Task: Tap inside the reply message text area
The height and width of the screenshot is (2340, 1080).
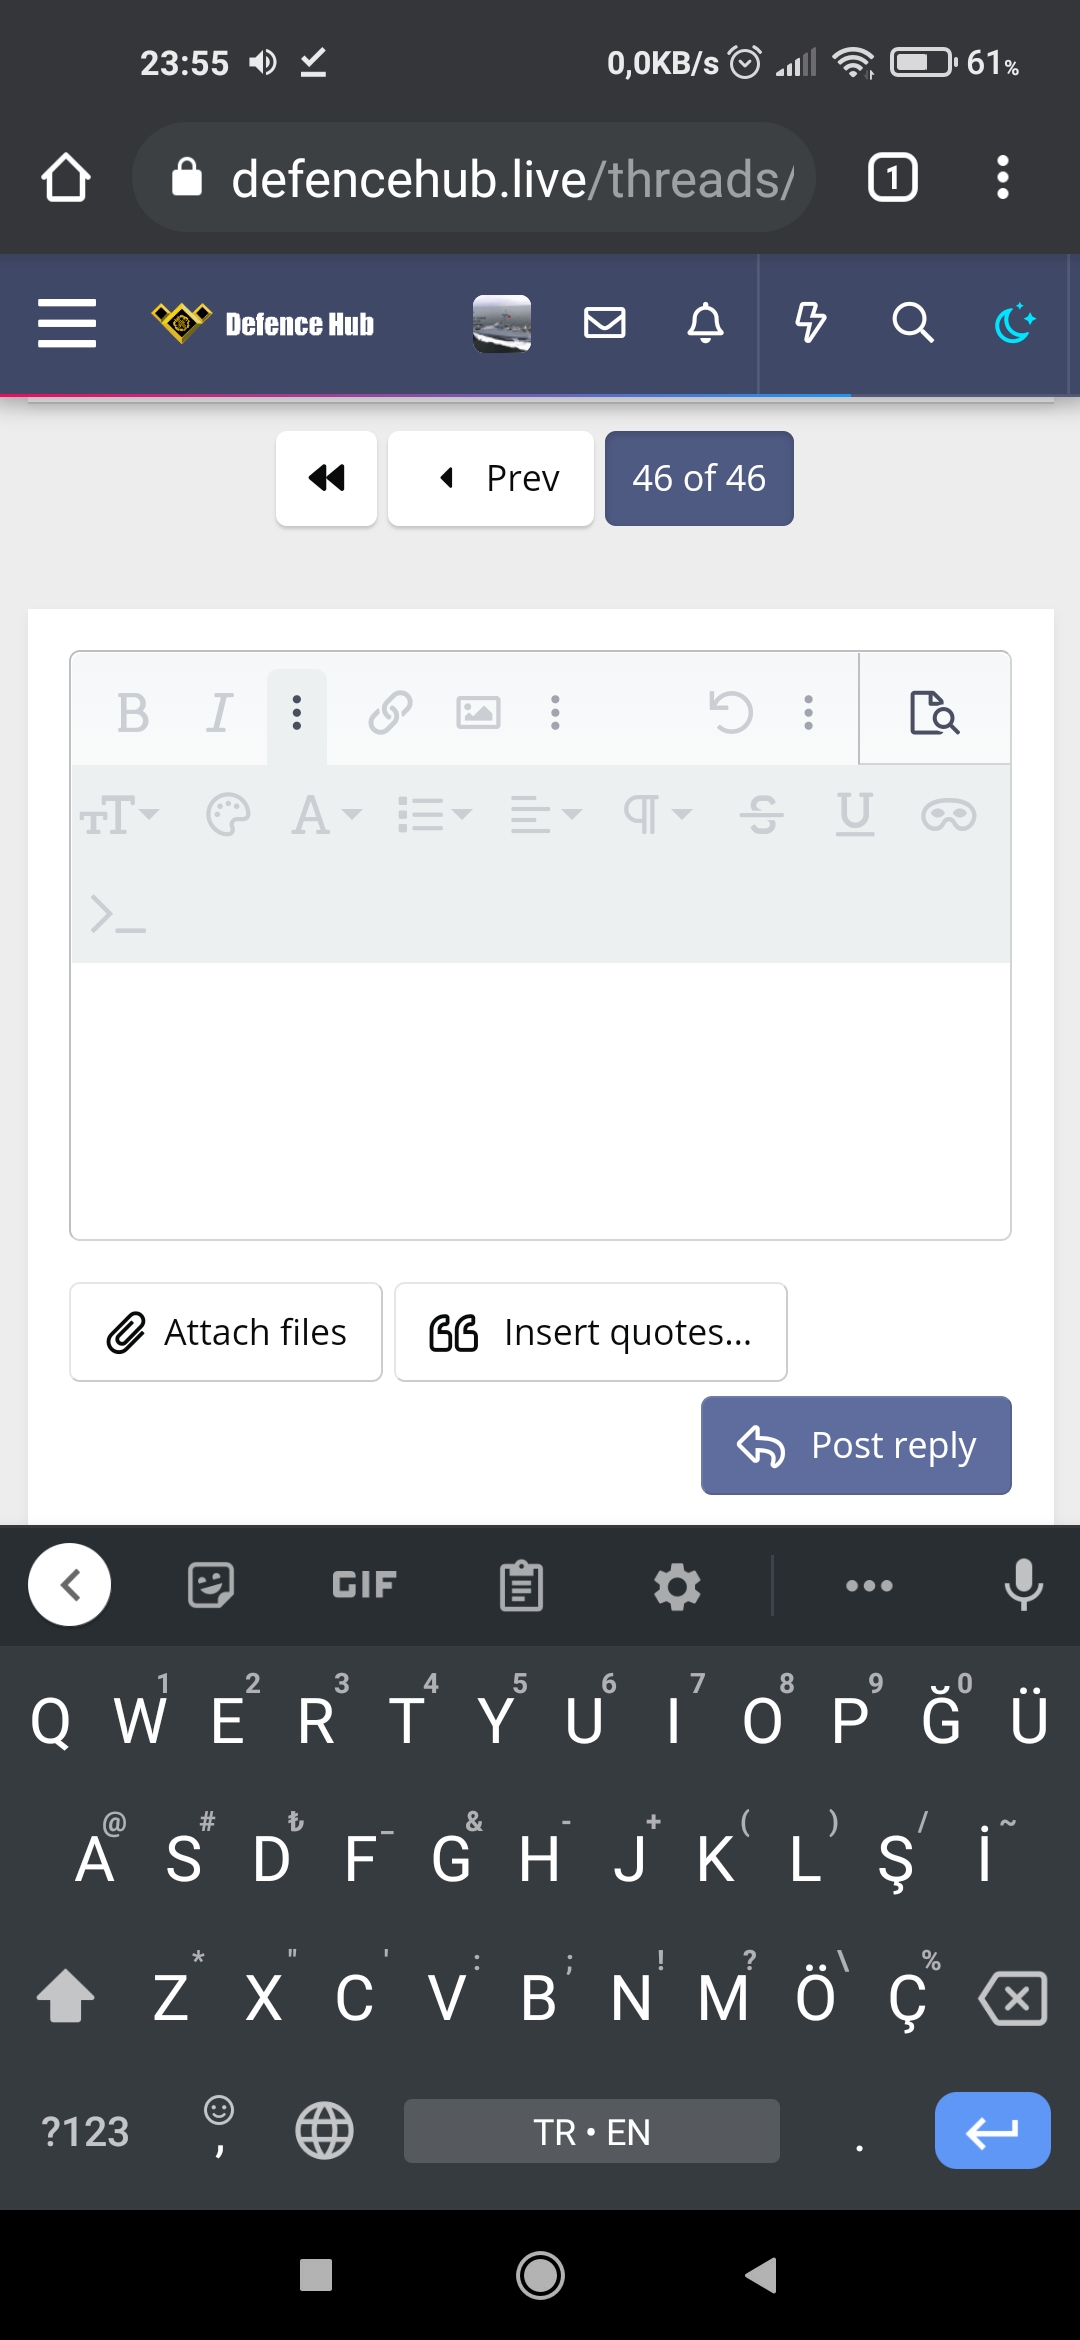Action: click(540, 1100)
